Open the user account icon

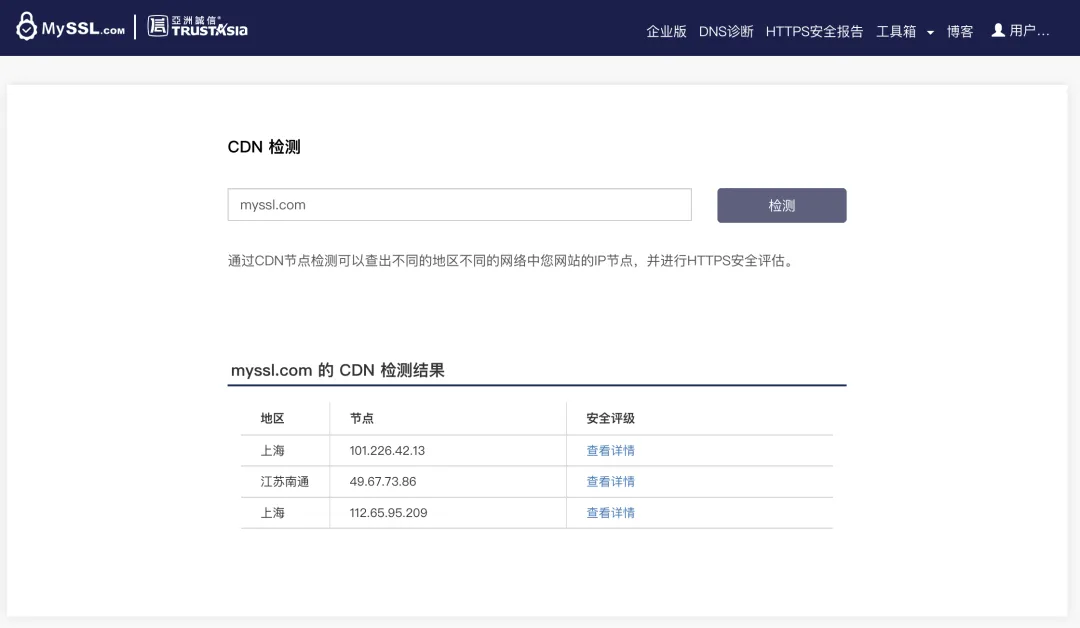[997, 30]
